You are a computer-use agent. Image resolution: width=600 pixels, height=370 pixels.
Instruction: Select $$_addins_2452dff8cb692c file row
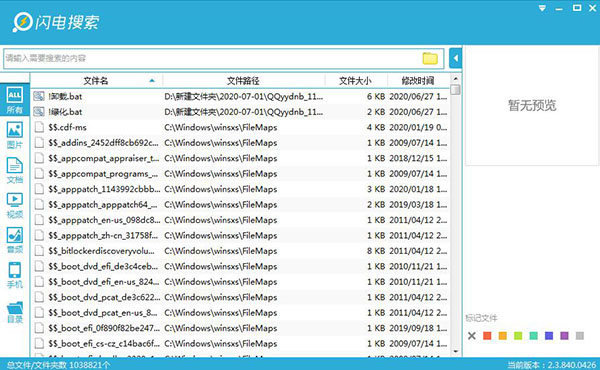click(240, 143)
